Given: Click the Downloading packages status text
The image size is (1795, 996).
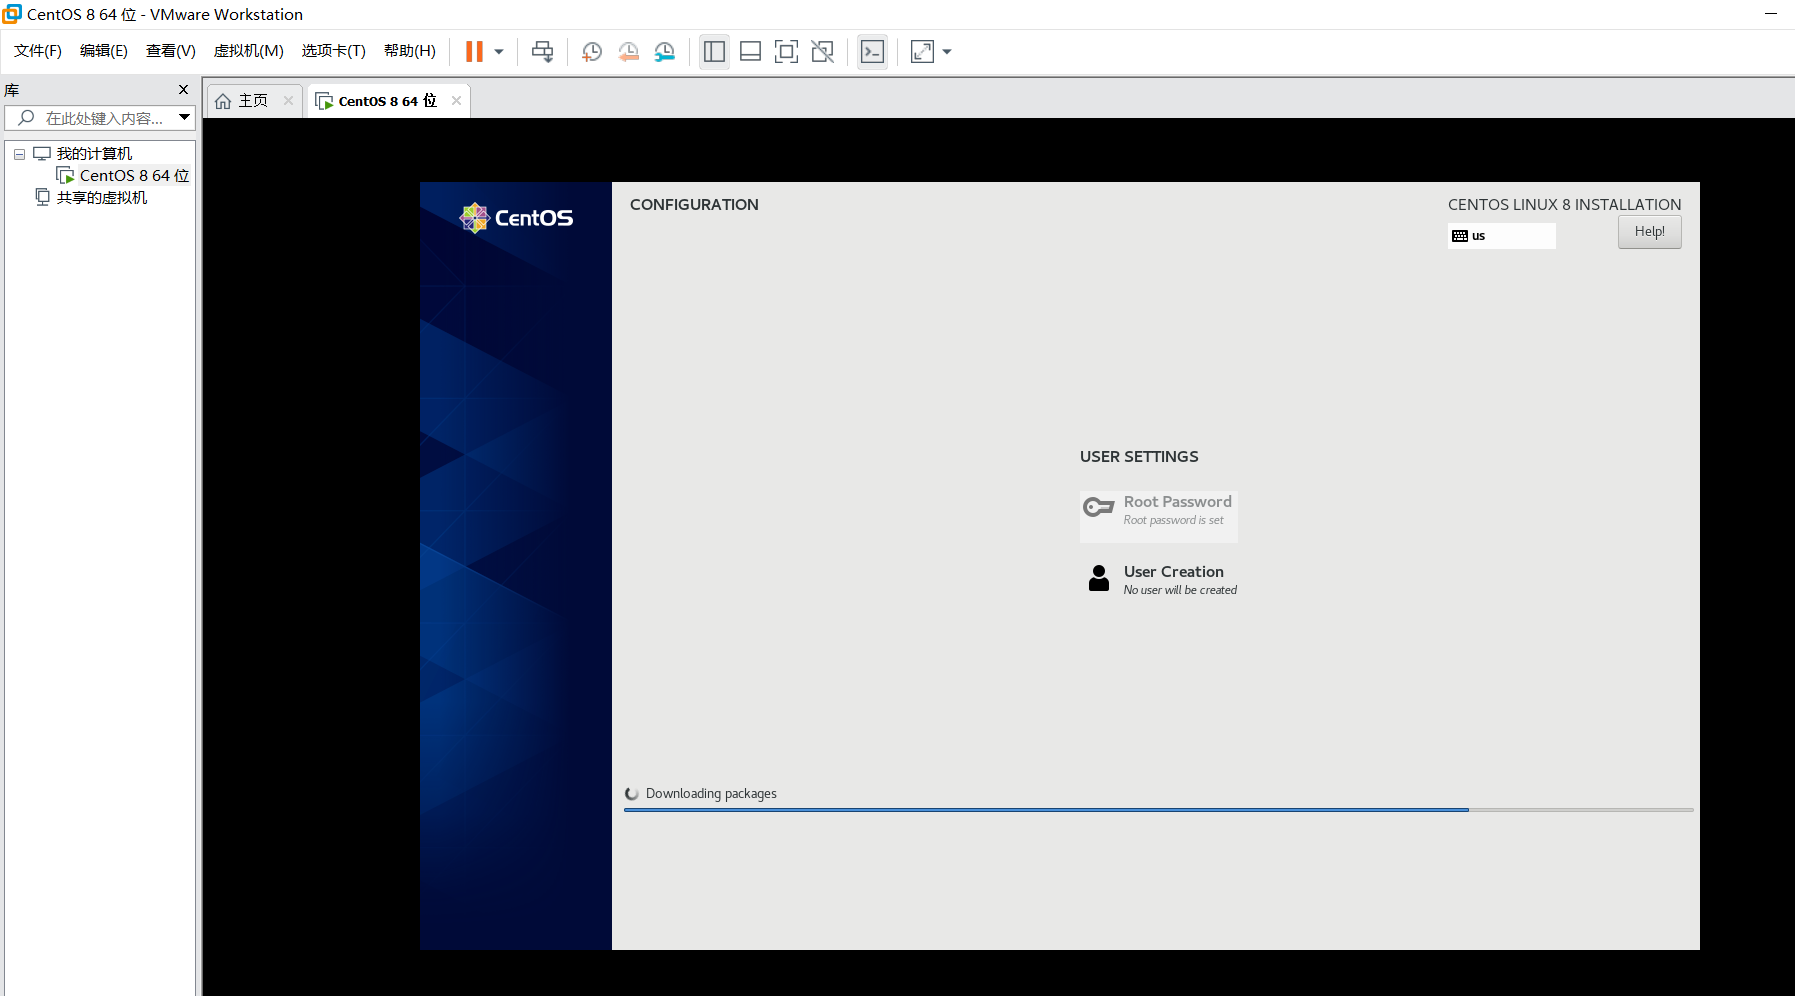Looking at the screenshot, I should point(711,794).
